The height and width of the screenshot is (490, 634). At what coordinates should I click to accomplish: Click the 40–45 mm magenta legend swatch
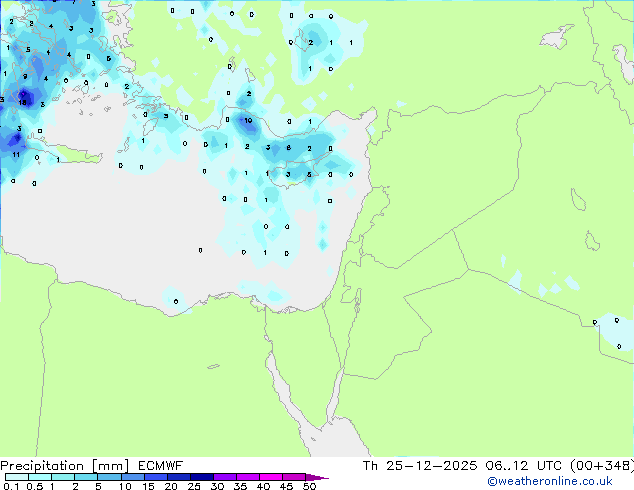[271, 477]
